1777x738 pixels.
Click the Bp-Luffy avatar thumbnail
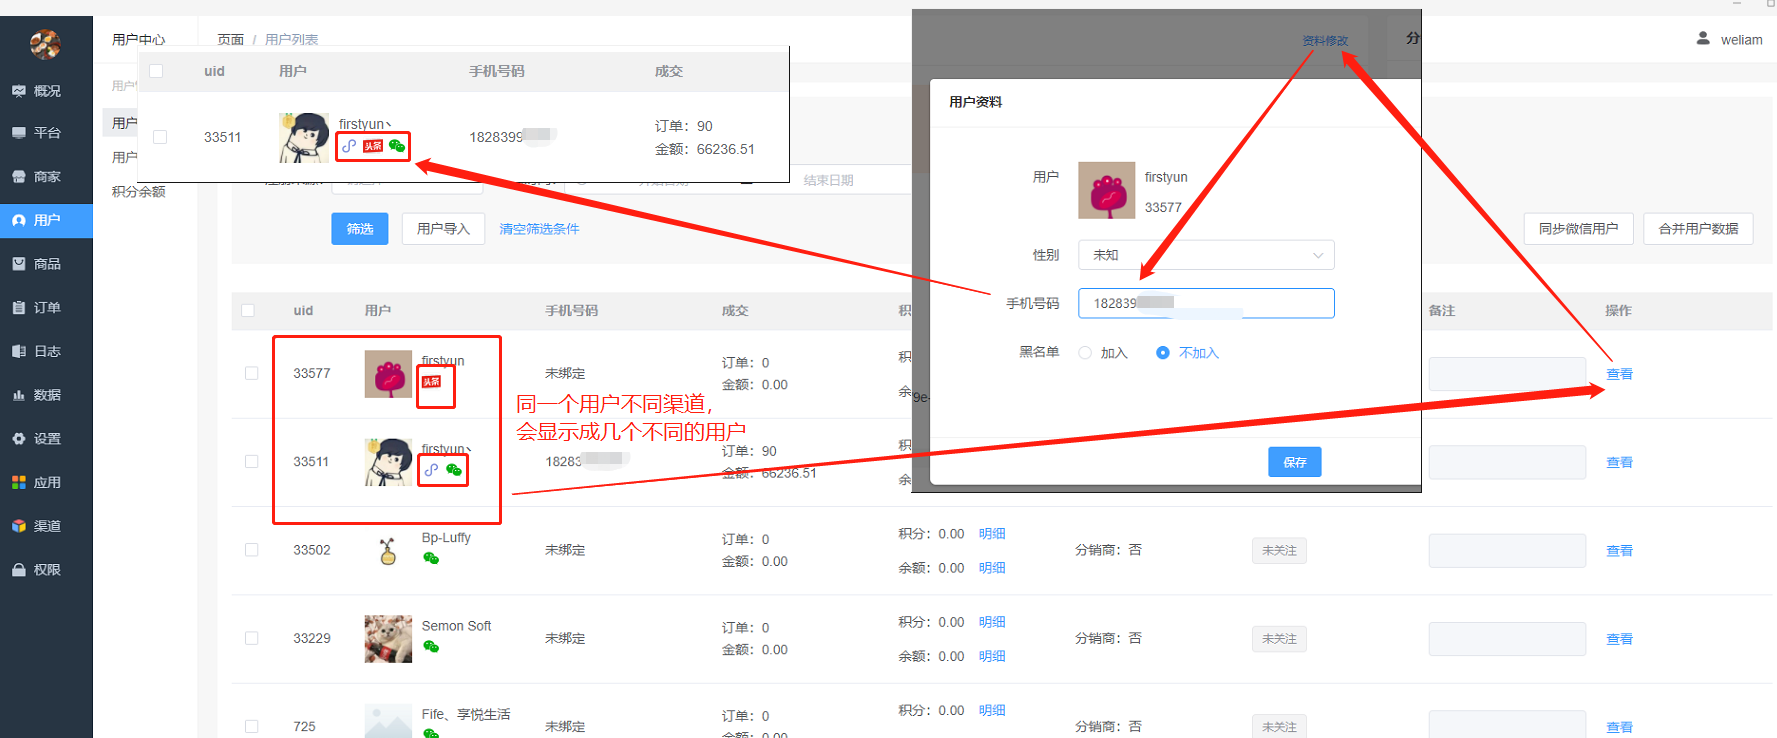[x=388, y=550]
